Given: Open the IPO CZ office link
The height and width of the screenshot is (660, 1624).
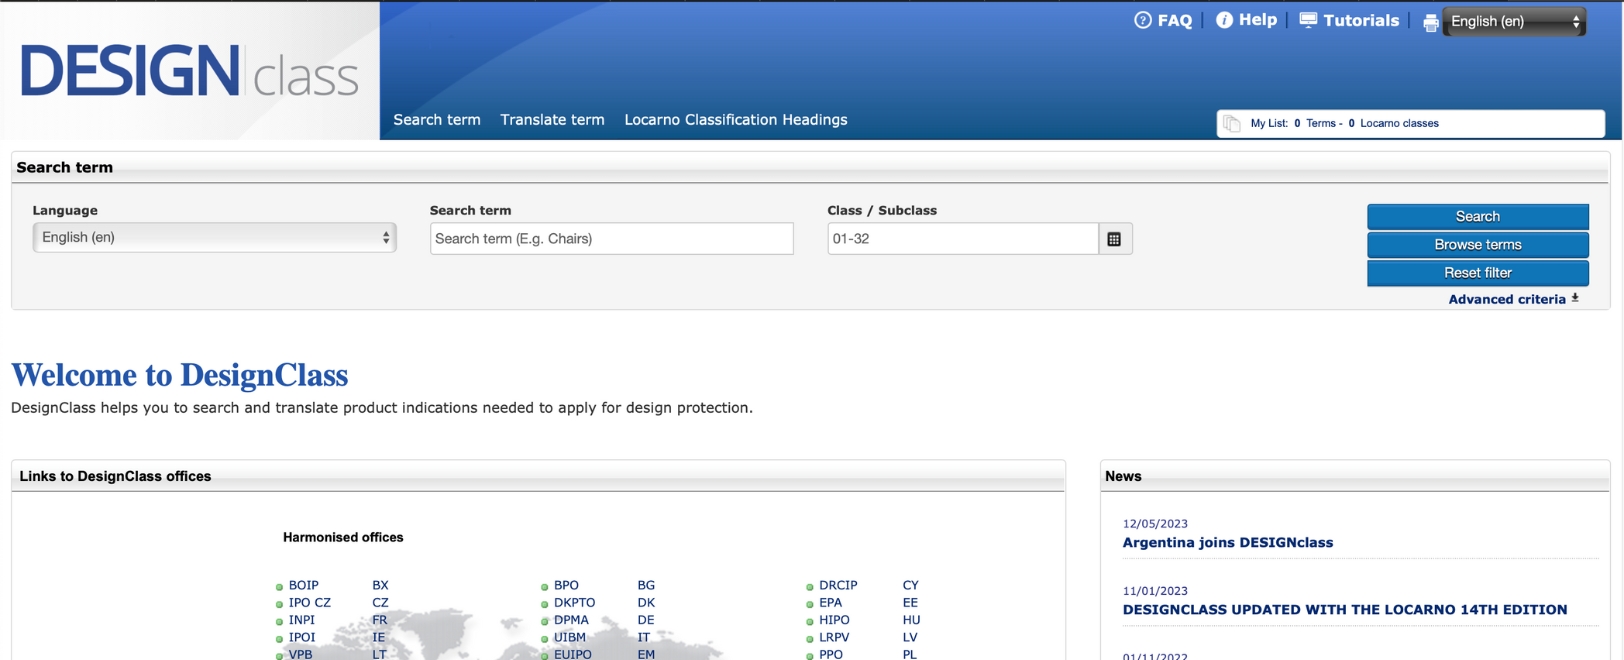Looking at the screenshot, I should pyautogui.click(x=310, y=602).
